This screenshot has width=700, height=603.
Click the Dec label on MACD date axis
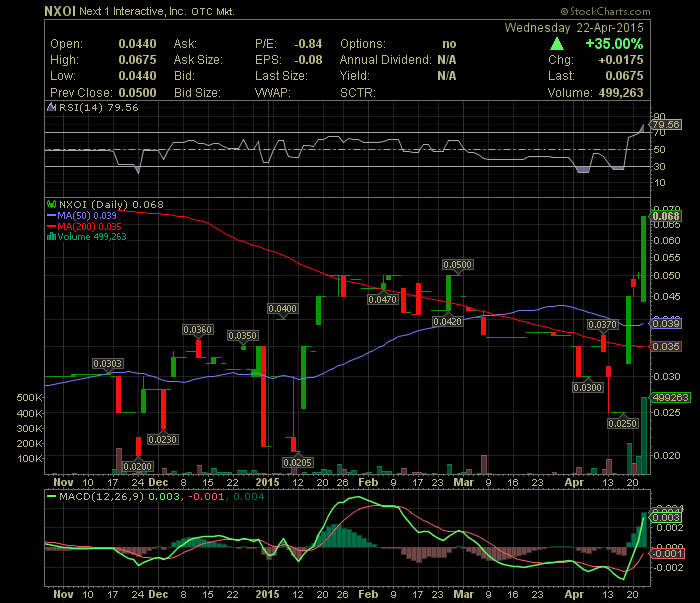tap(158, 594)
